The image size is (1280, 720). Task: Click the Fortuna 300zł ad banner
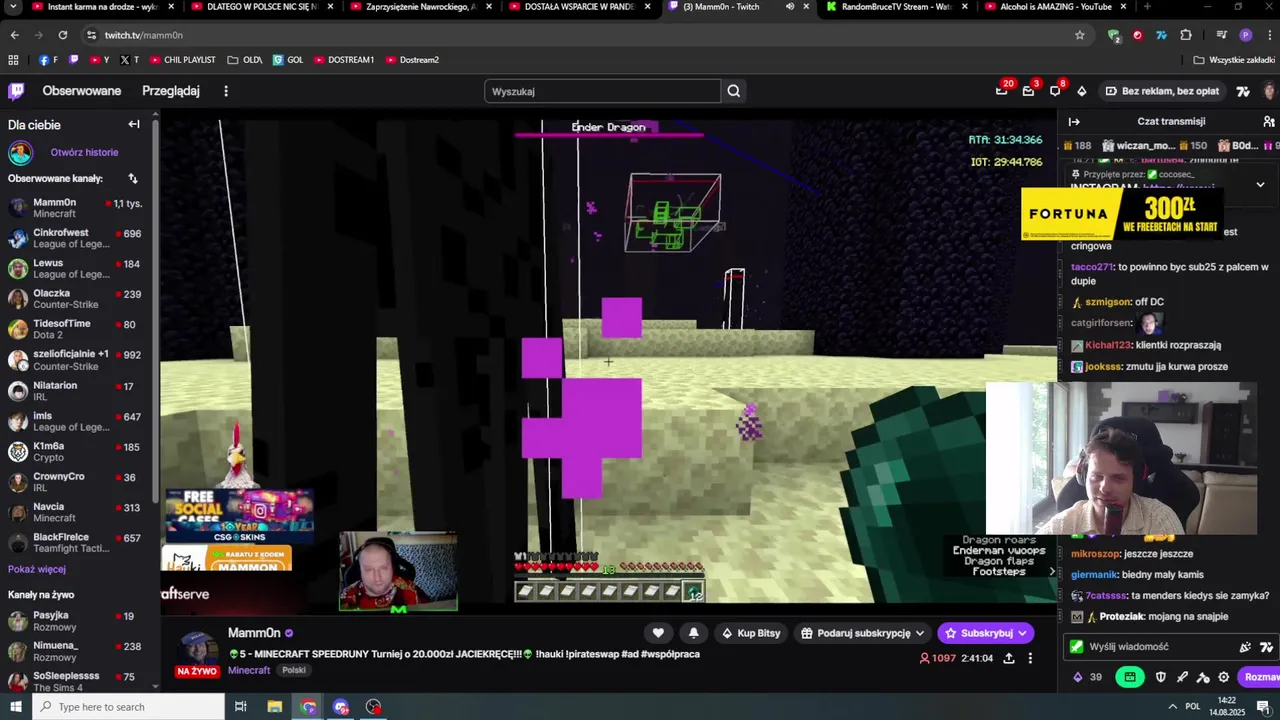point(1122,214)
